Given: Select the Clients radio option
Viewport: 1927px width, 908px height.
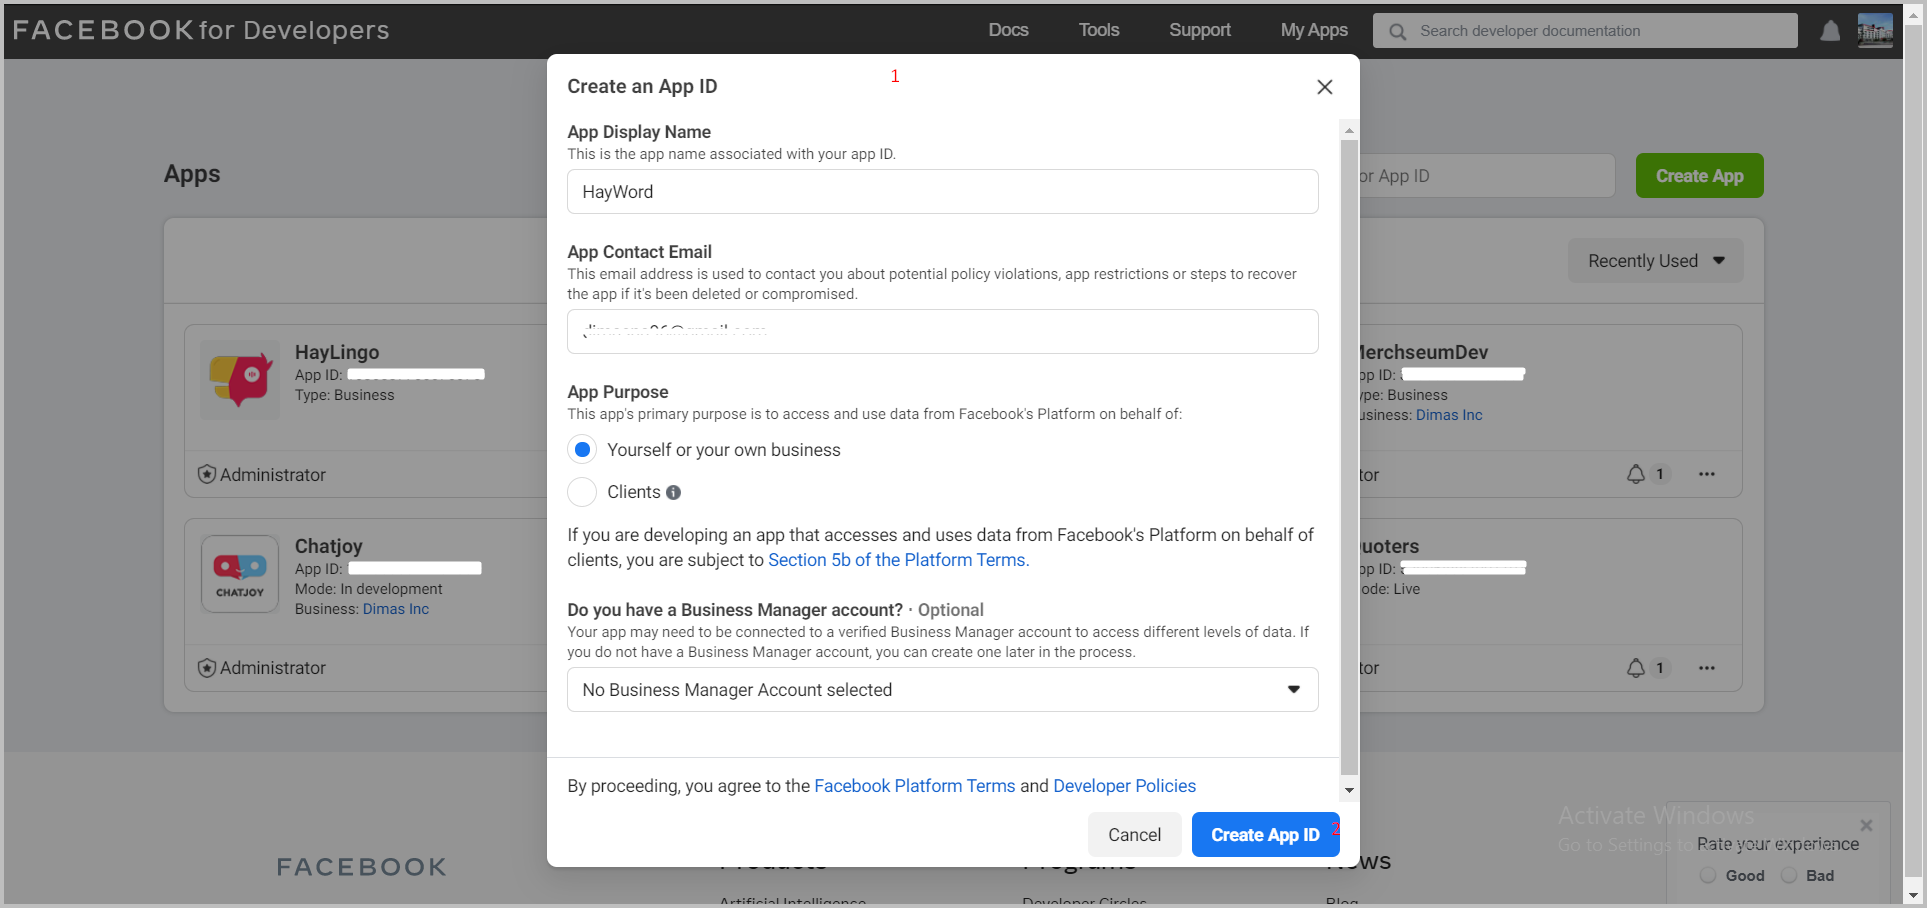Looking at the screenshot, I should point(582,492).
